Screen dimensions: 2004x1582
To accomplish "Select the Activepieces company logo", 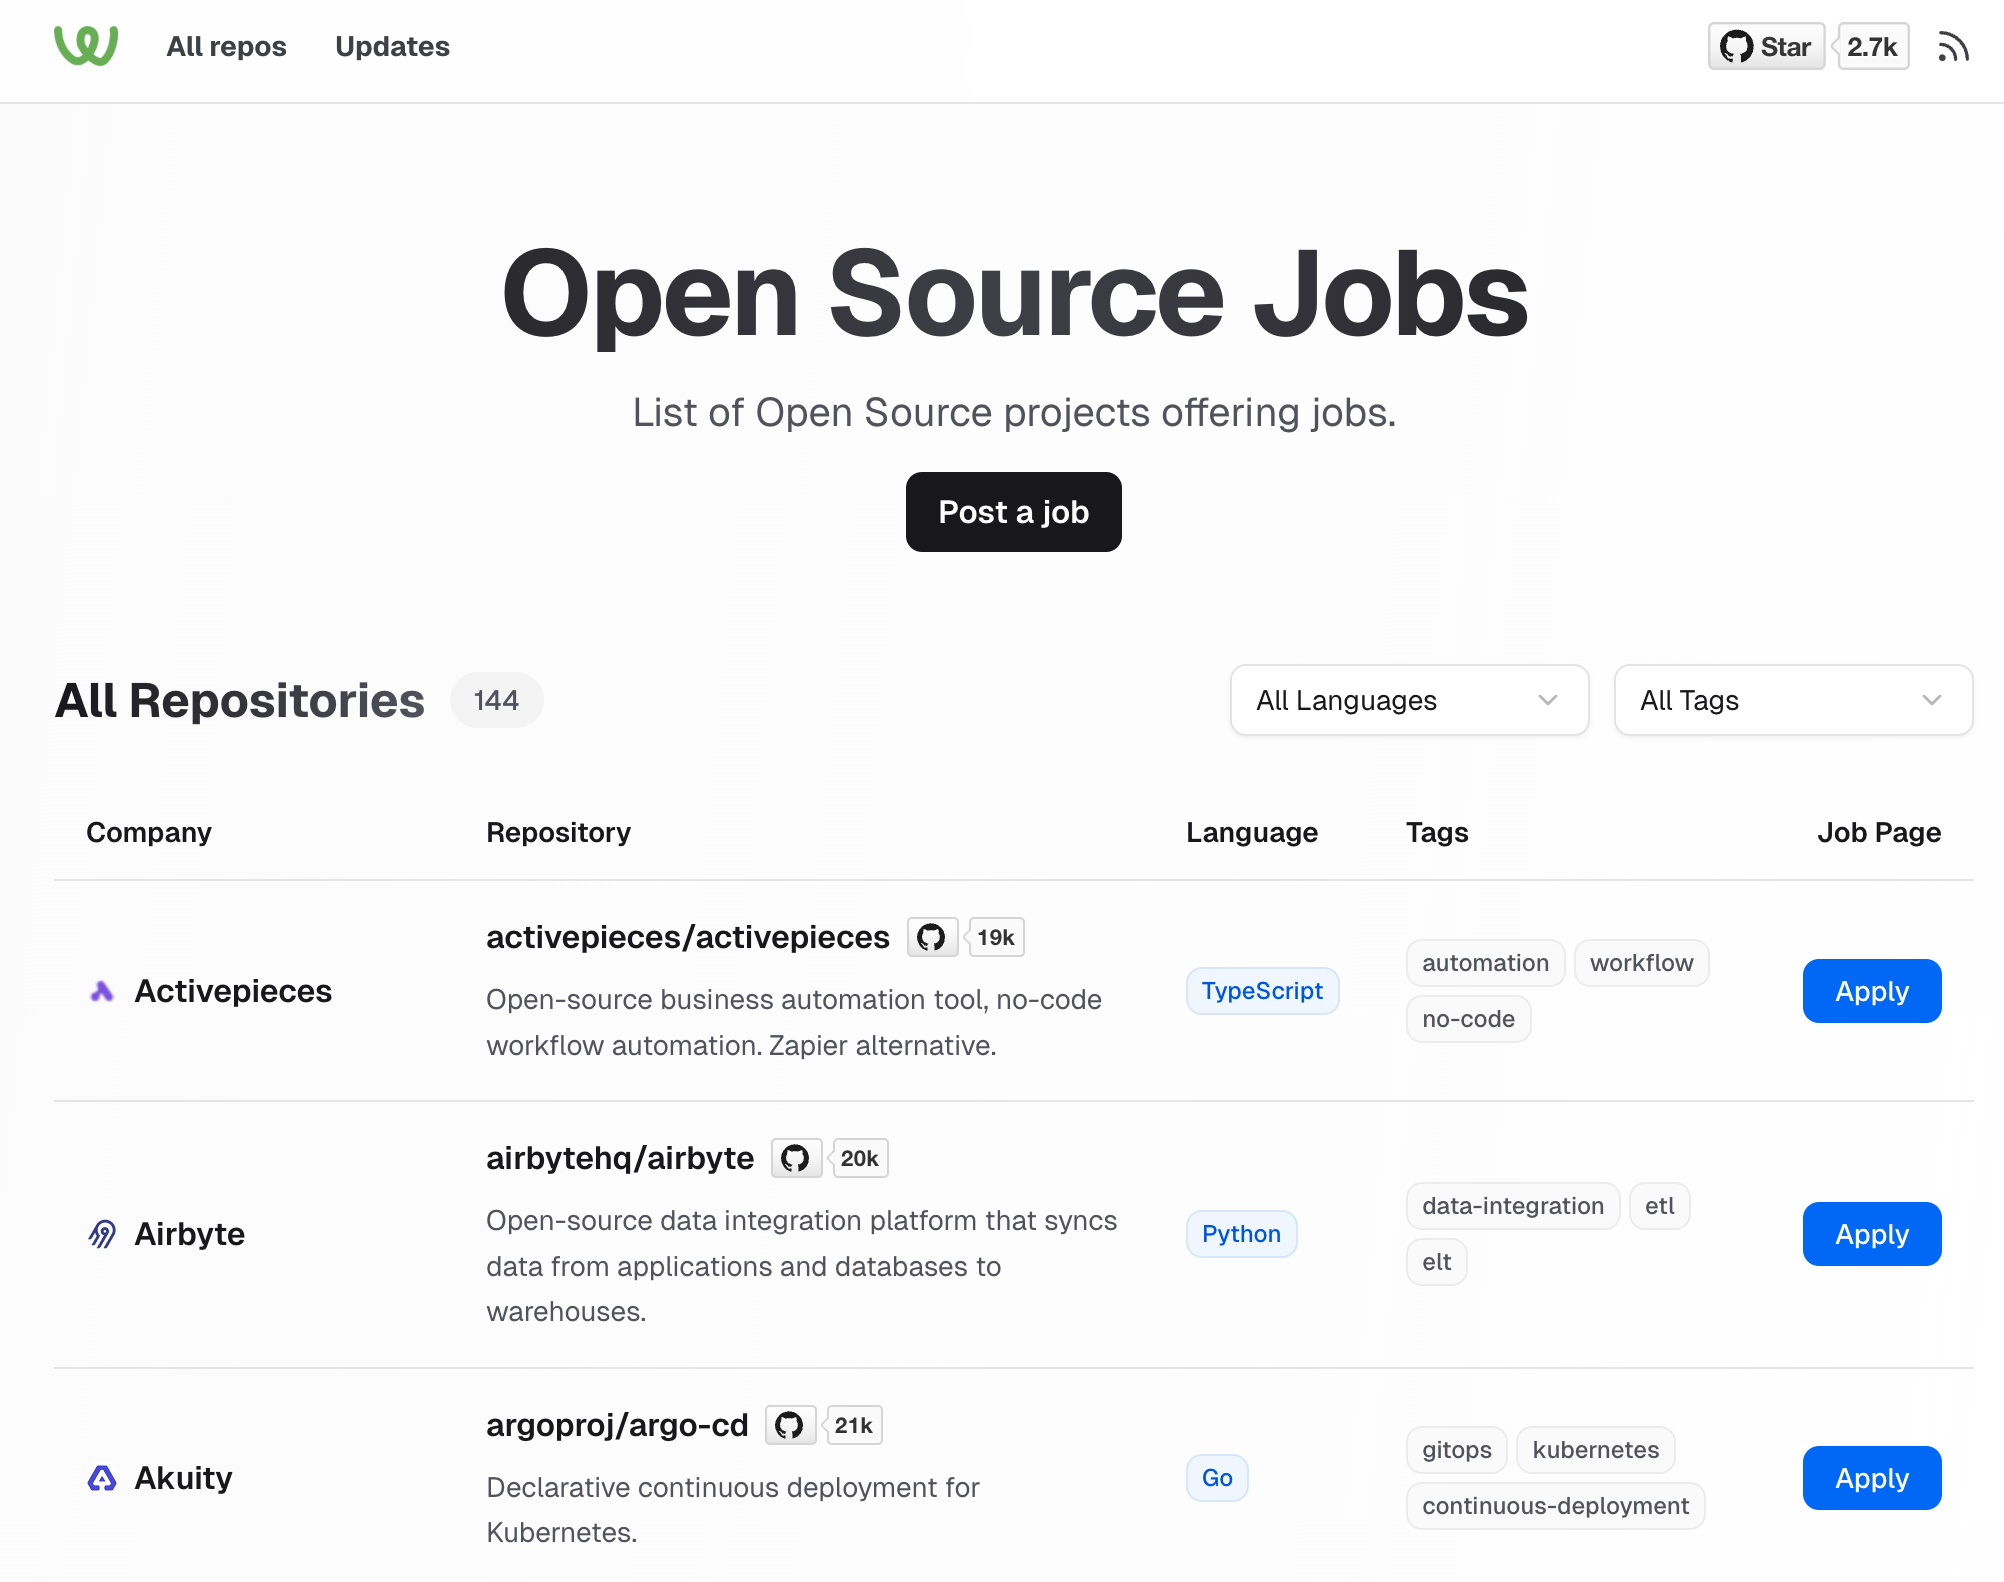I will pos(102,991).
